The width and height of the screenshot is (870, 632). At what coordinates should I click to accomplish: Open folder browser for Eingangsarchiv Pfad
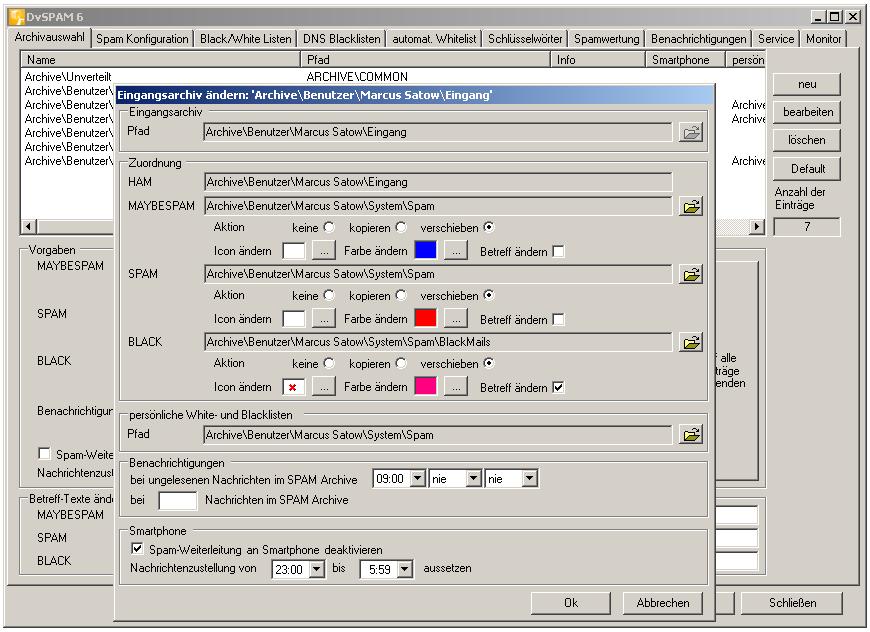tap(691, 133)
